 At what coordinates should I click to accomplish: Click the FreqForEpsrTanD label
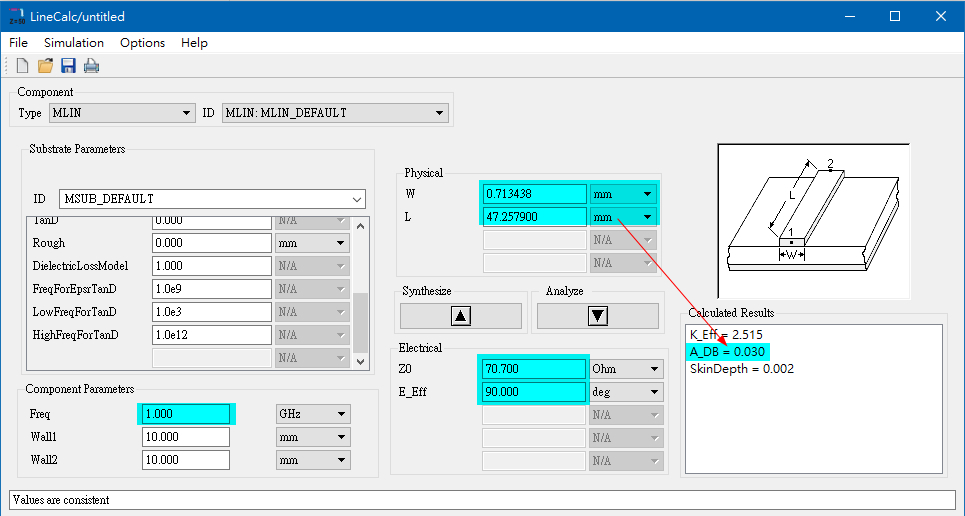(74, 289)
